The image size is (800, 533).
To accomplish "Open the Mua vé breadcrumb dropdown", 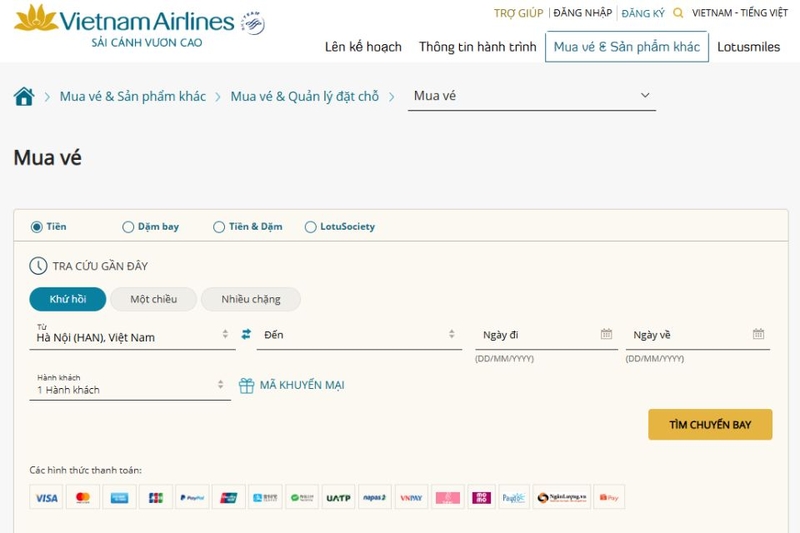I will point(532,96).
